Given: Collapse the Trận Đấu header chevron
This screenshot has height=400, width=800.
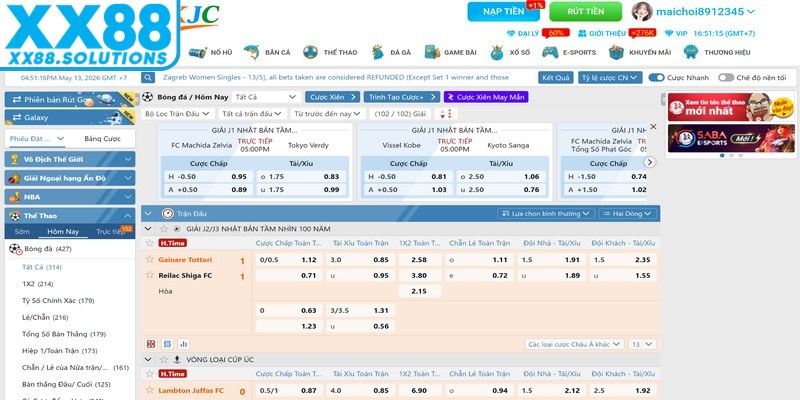Looking at the screenshot, I should (x=148, y=214).
